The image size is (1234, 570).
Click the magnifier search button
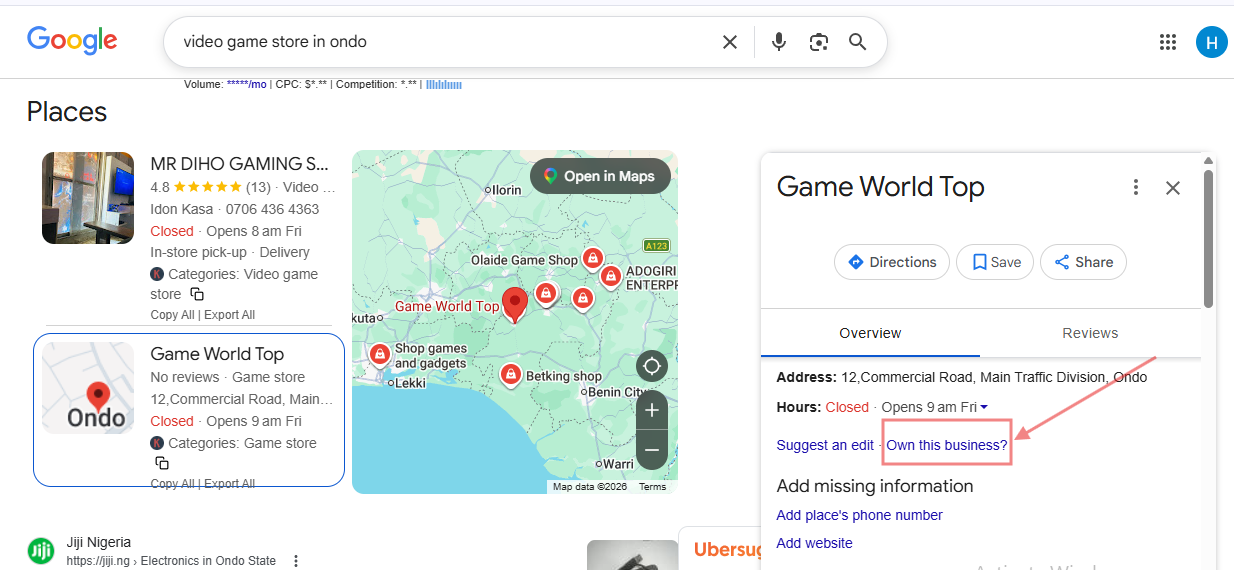point(857,42)
